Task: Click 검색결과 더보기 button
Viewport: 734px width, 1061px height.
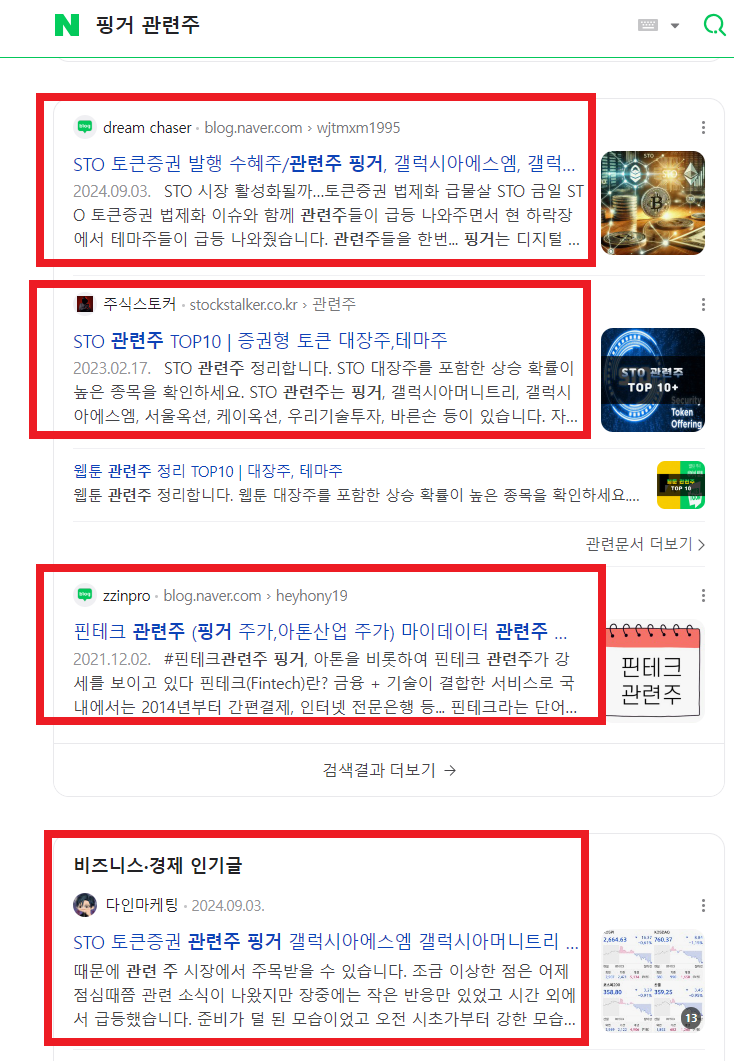Action: [389, 770]
